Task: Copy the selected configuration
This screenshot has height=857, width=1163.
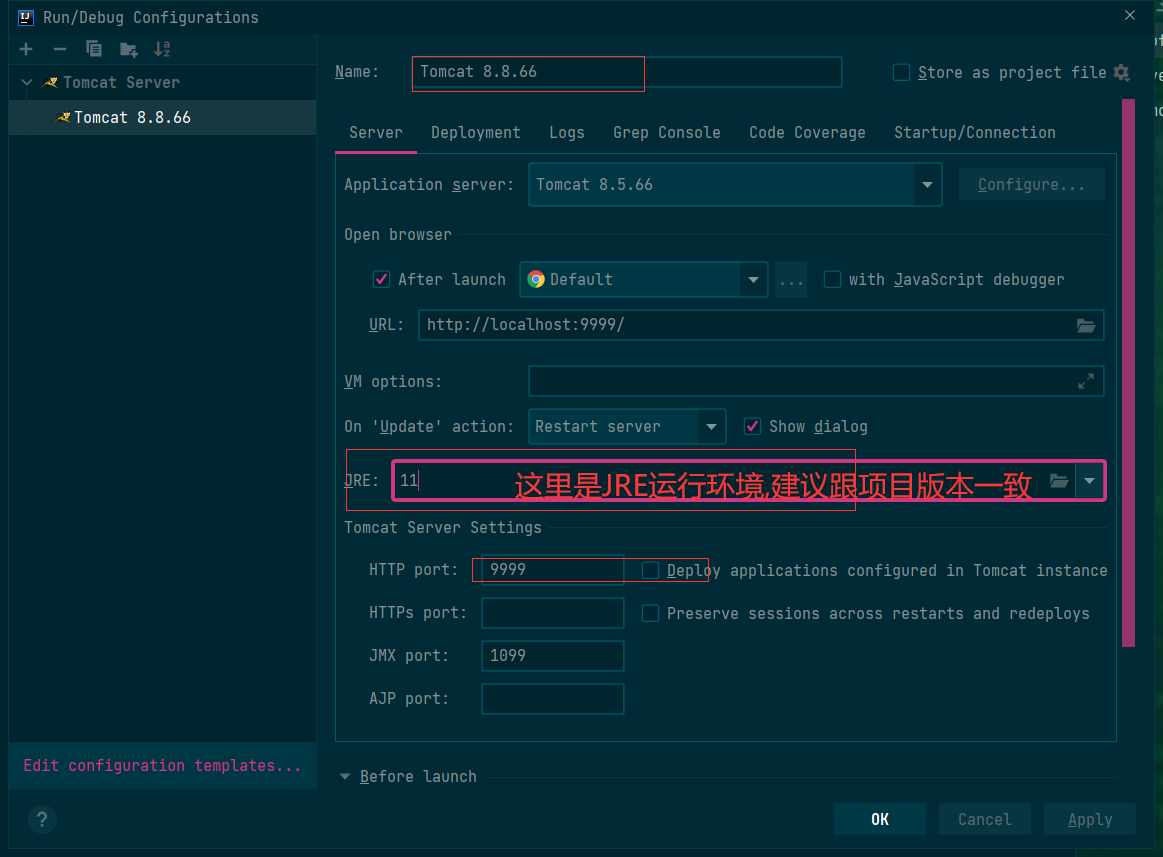Action: pyautogui.click(x=93, y=49)
